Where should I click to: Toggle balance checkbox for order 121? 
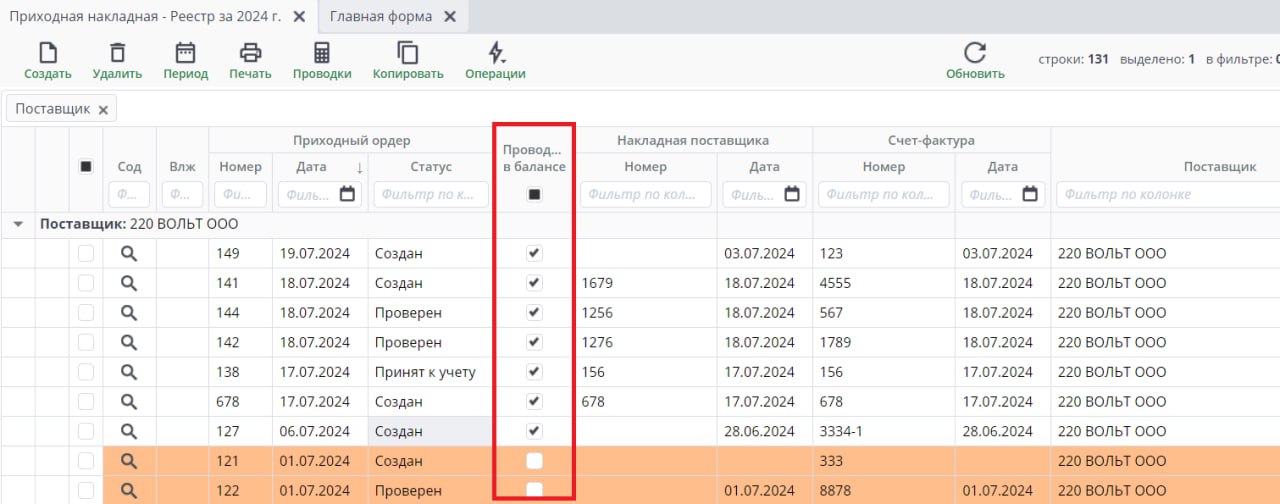coord(534,461)
